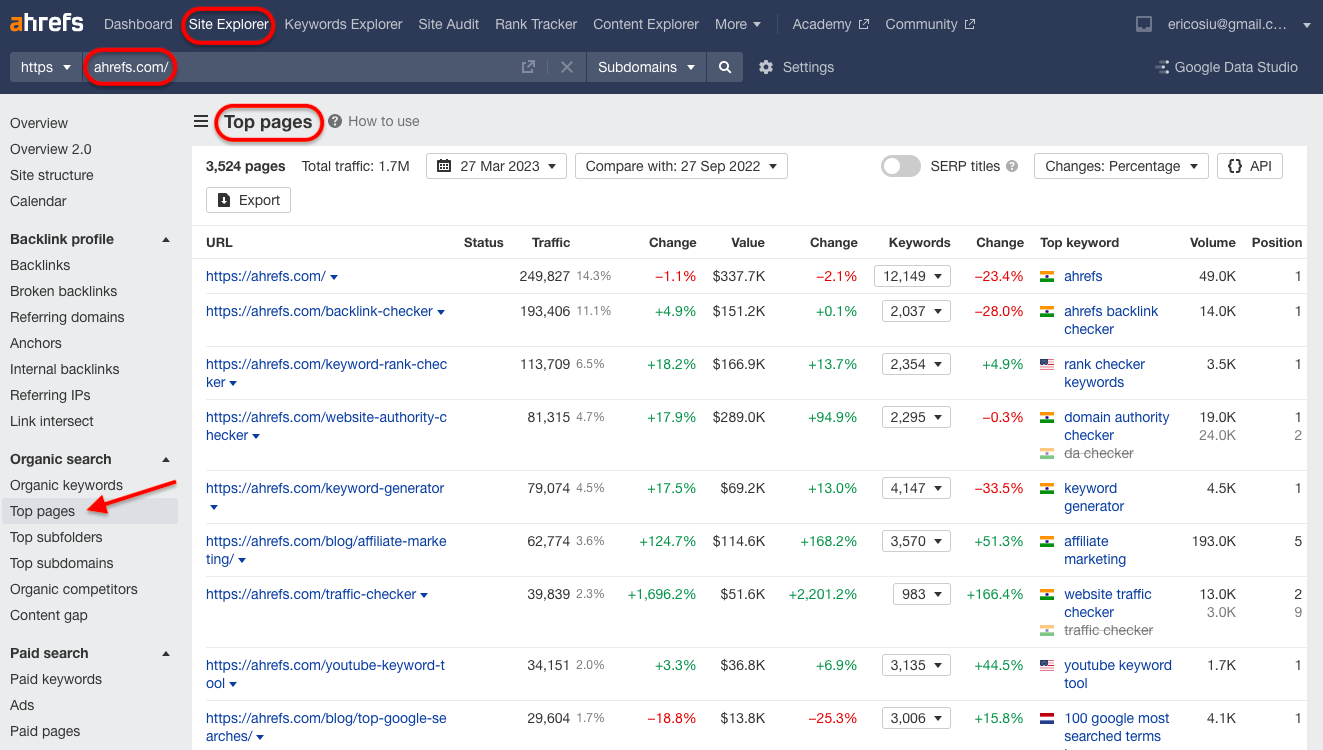The height and width of the screenshot is (750, 1323).
Task: Open the Compare with: 27 Sep 2022 dropdown
Action: click(x=681, y=166)
